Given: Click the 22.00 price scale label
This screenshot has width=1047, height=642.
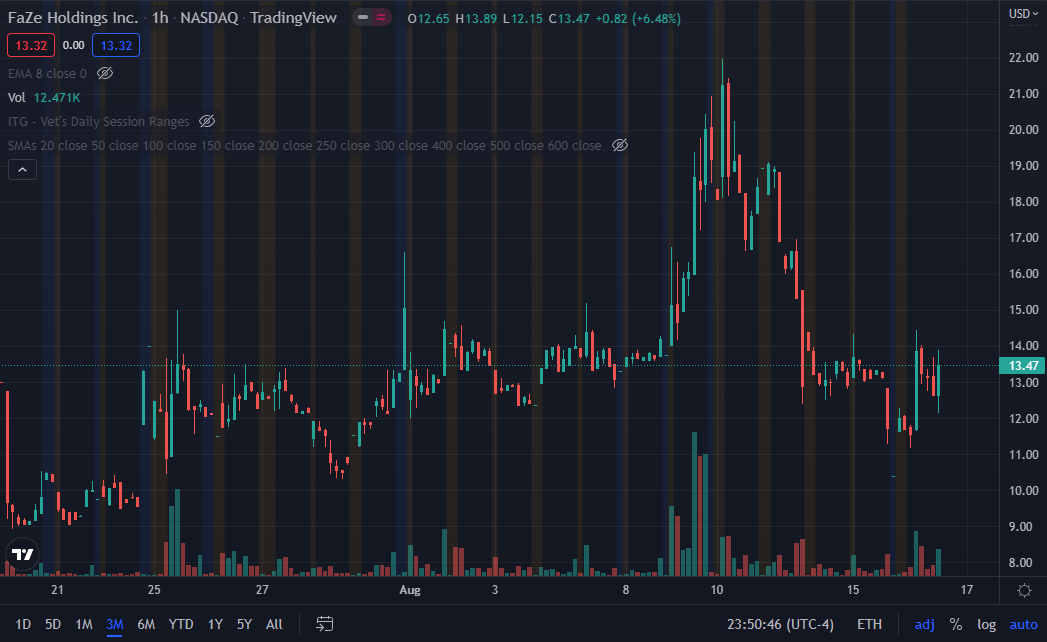Looking at the screenshot, I should point(1023,58).
